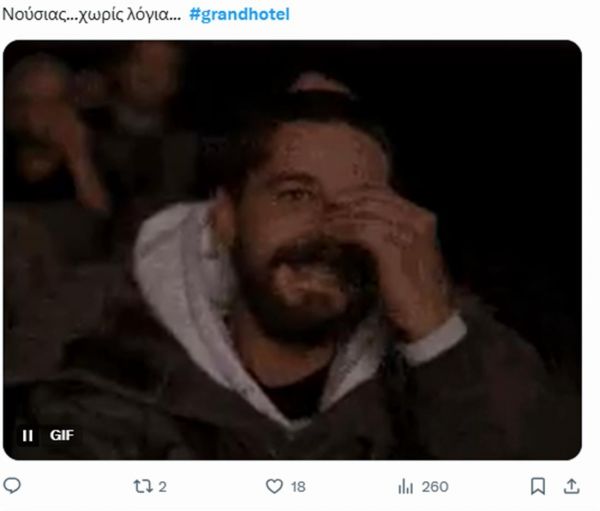This screenshot has width=600, height=511.
Task: Click the view count 260
Action: (435, 487)
